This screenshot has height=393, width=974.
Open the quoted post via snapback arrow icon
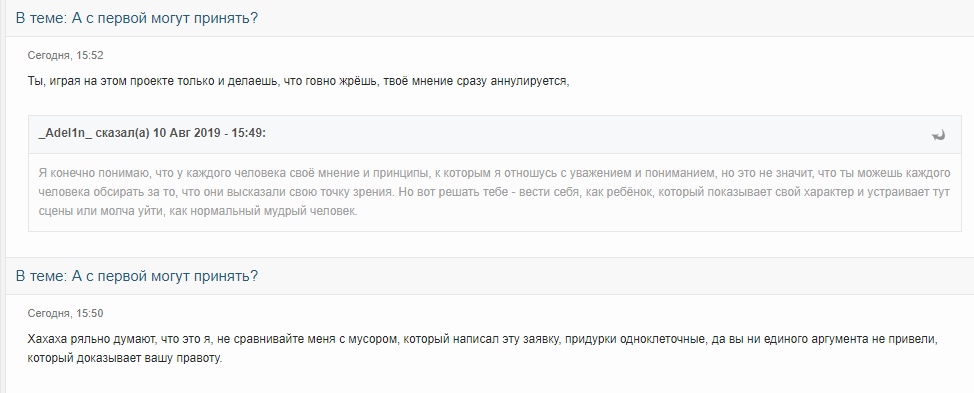coord(938,135)
